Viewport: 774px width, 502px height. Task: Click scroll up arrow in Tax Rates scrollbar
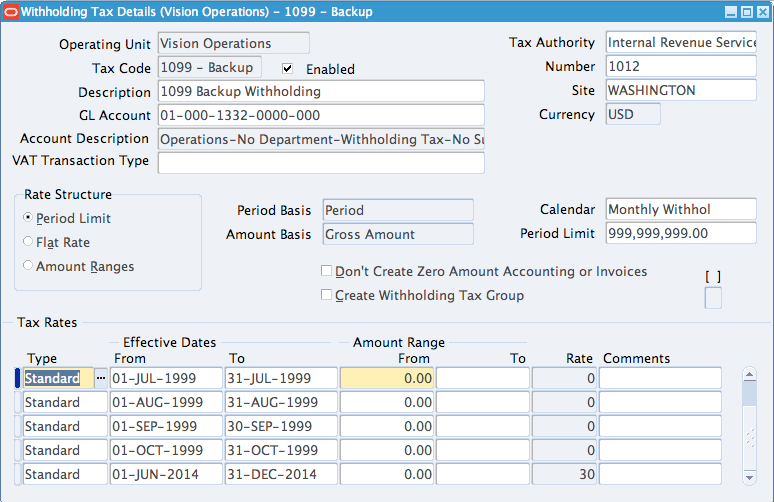(x=749, y=375)
